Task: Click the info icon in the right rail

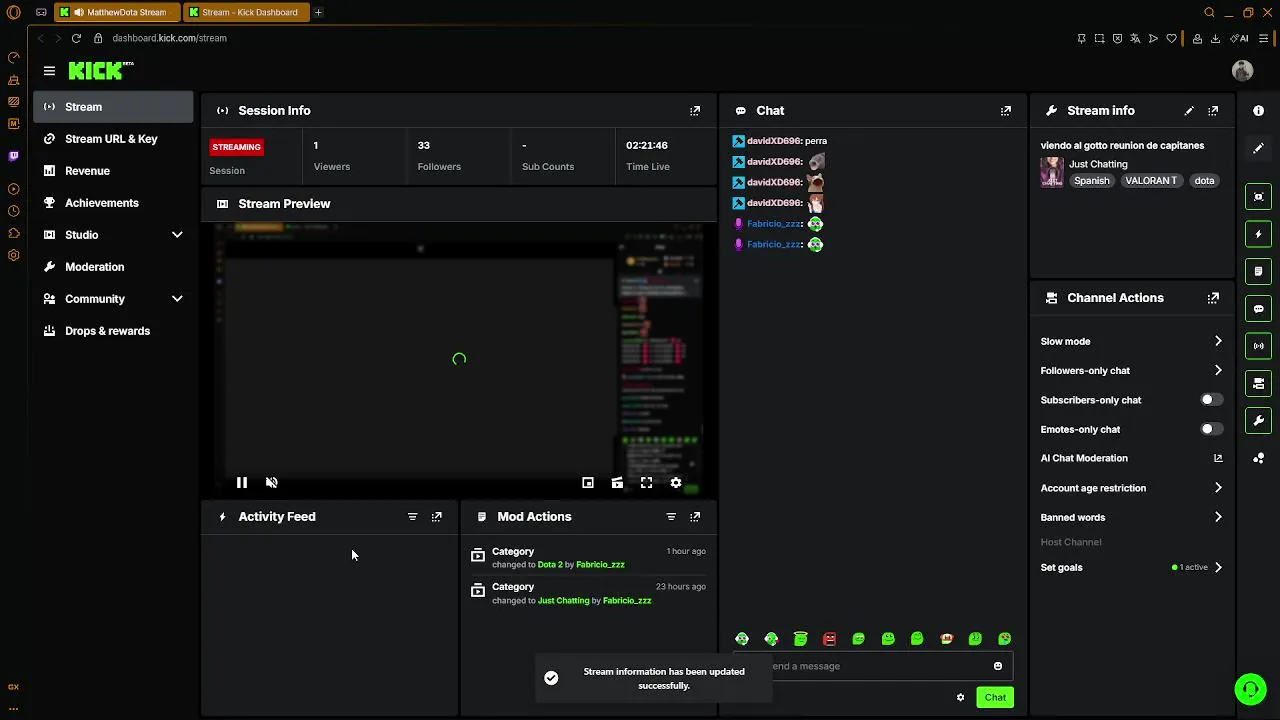Action: click(x=1259, y=111)
